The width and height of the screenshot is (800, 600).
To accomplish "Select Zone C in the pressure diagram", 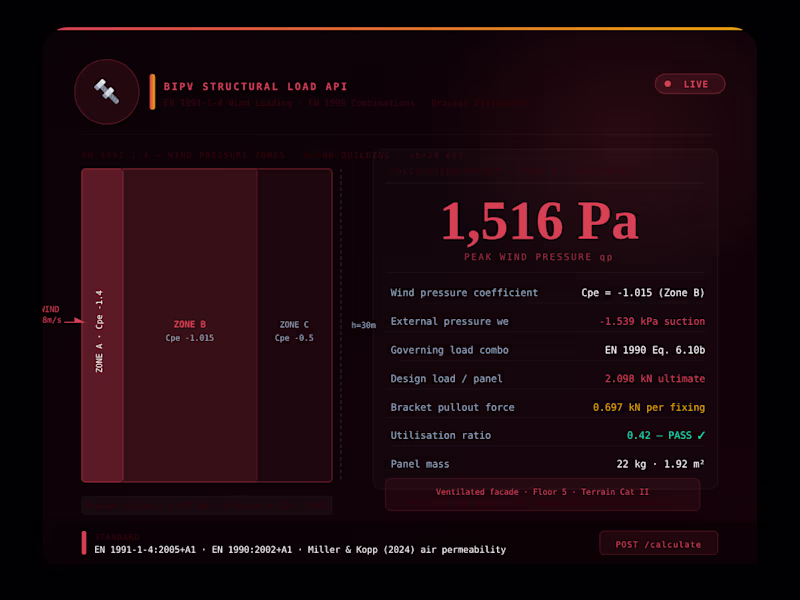I will click(x=294, y=326).
